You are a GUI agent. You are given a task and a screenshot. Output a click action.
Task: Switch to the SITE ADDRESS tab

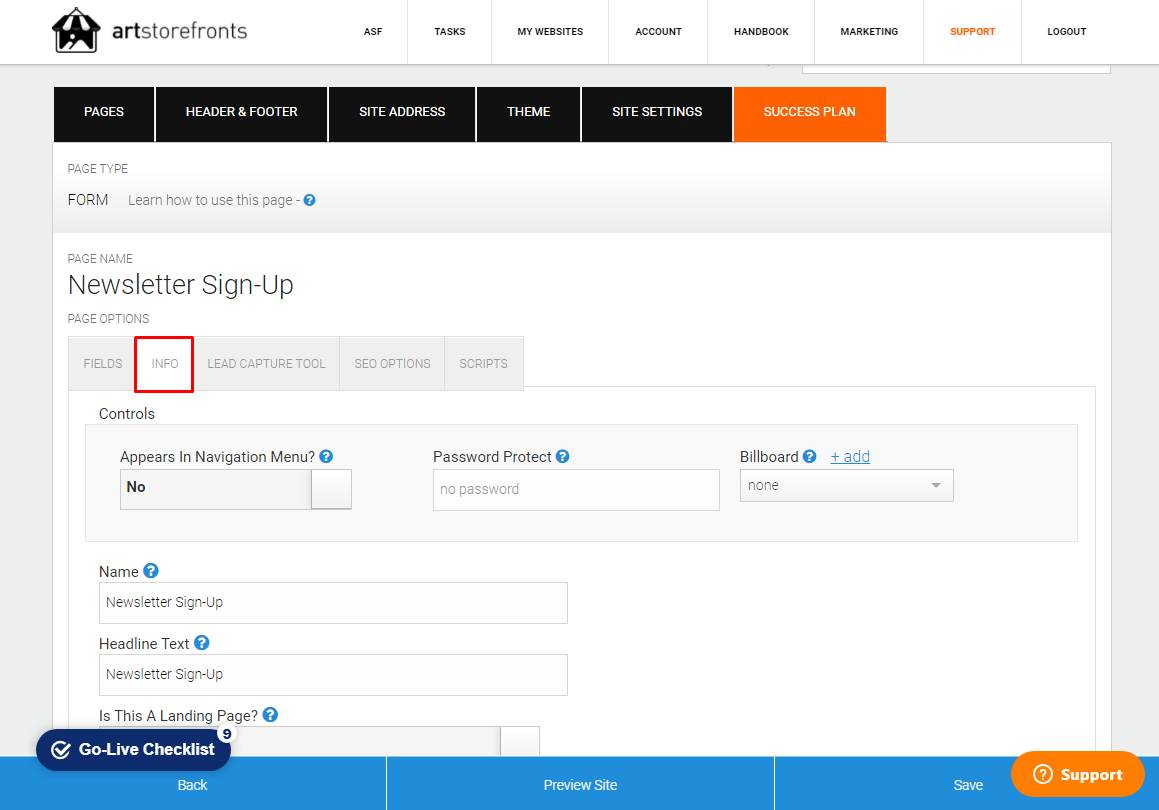402,114
